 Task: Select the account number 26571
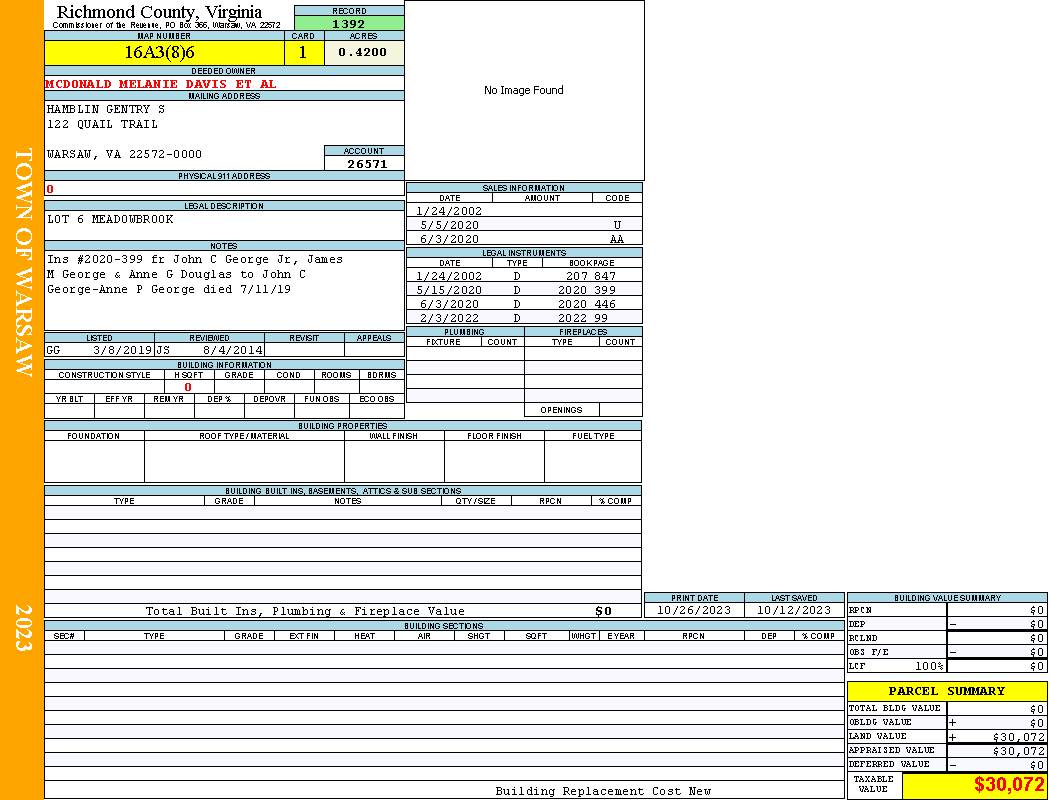(x=366, y=164)
